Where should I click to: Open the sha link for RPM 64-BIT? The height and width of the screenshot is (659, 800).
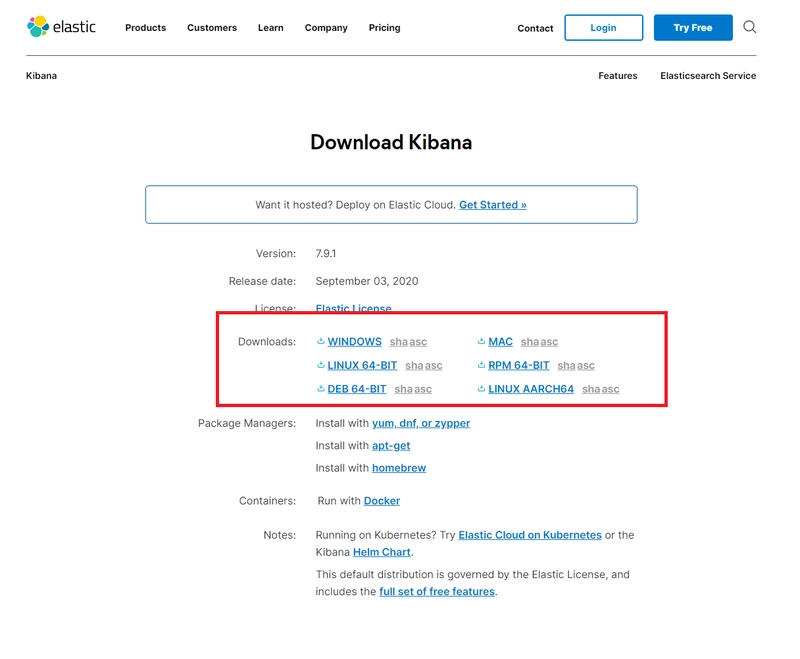click(566, 366)
